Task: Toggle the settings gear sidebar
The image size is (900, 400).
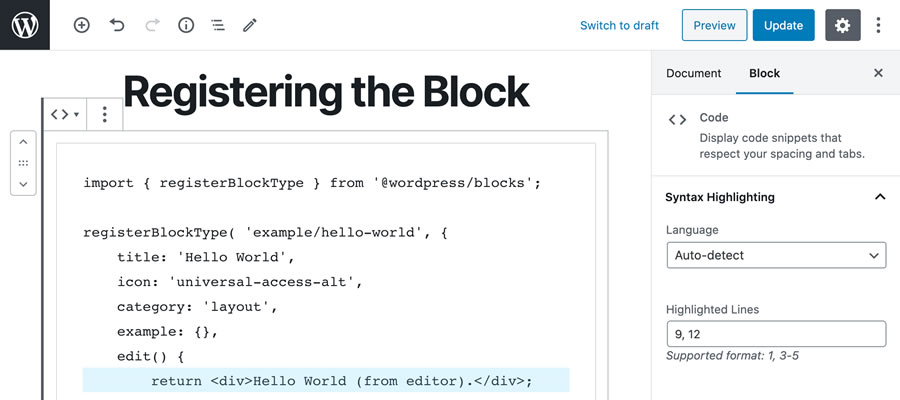Action: tap(842, 25)
